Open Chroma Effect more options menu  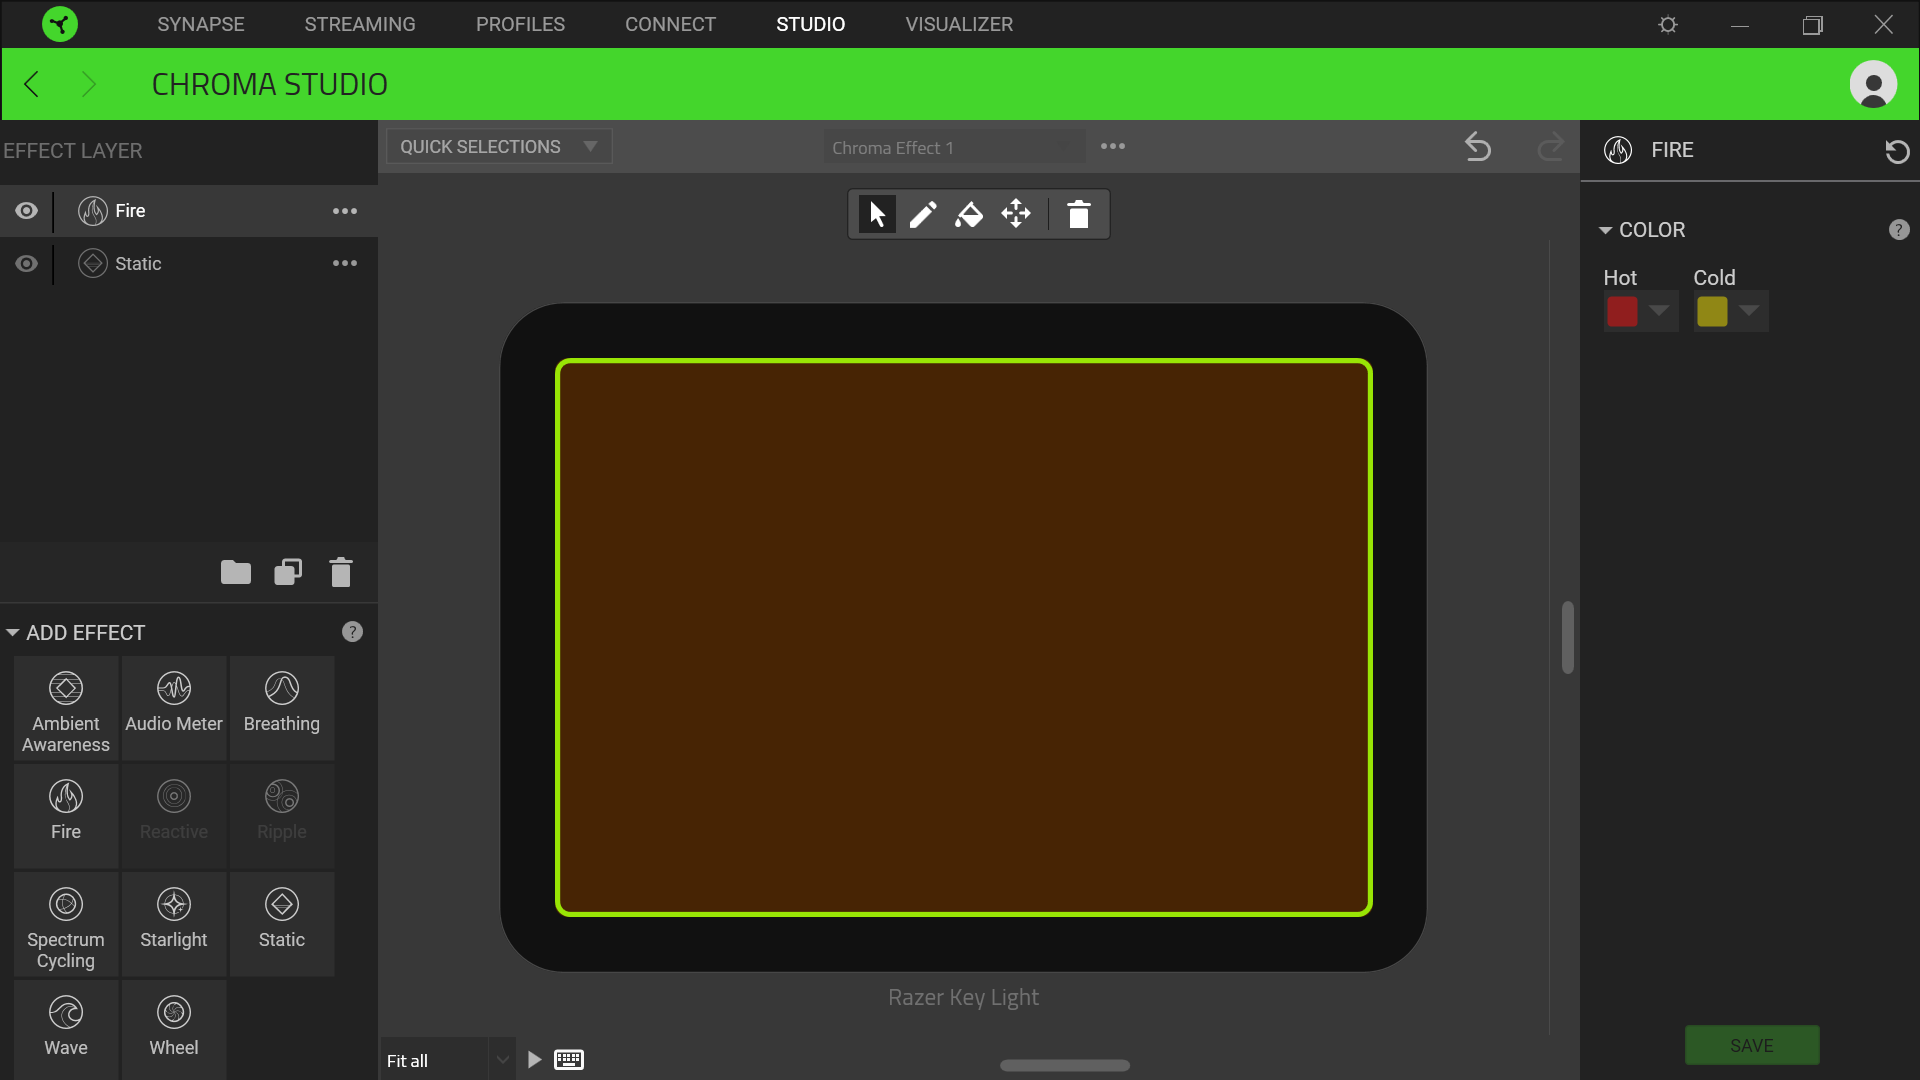tap(1113, 146)
